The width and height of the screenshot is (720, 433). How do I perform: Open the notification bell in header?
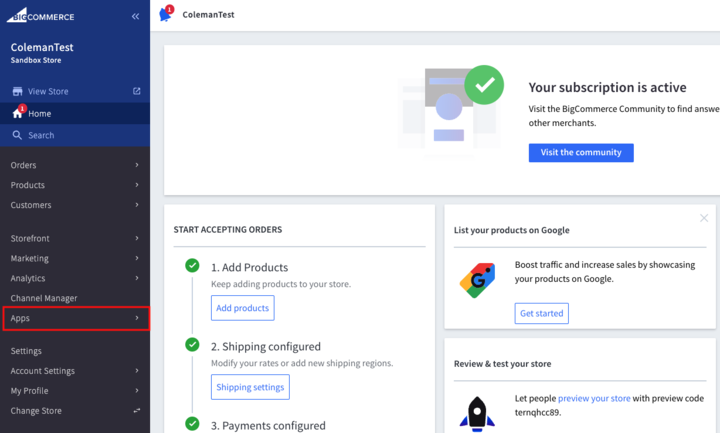tap(166, 14)
